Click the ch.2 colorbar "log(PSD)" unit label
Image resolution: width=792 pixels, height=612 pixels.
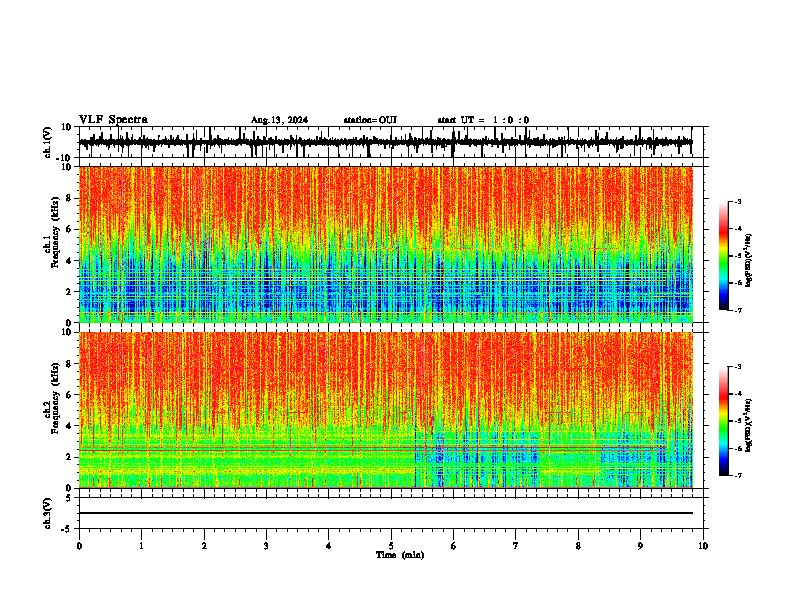(749, 425)
